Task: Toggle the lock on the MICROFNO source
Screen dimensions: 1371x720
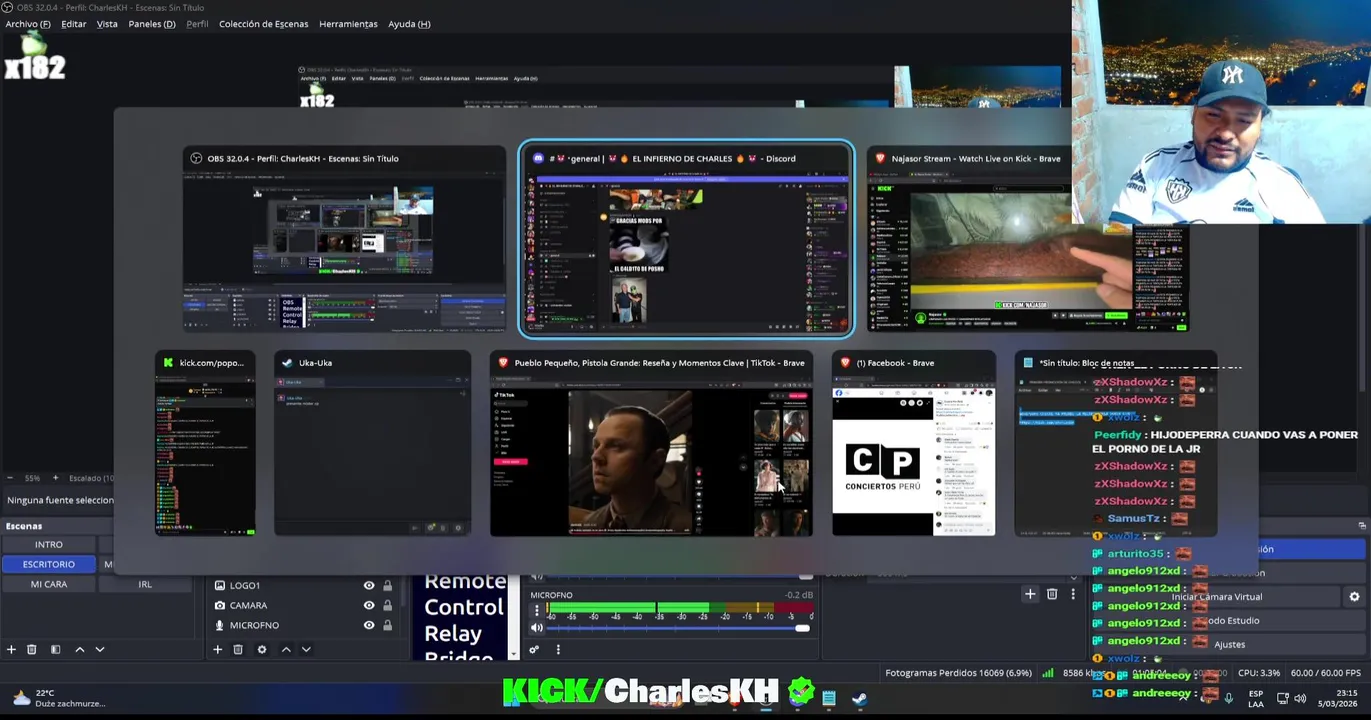Action: 387,625
